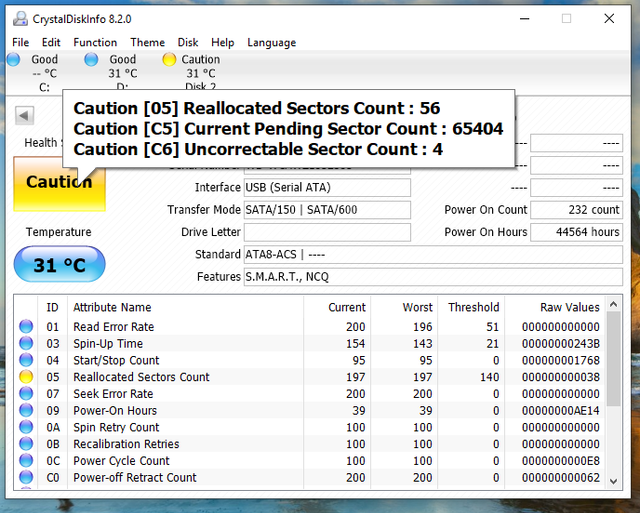Select the Reallocated Sectors Count attribute name
Image resolution: width=640 pixels, height=513 pixels.
(x=141, y=377)
